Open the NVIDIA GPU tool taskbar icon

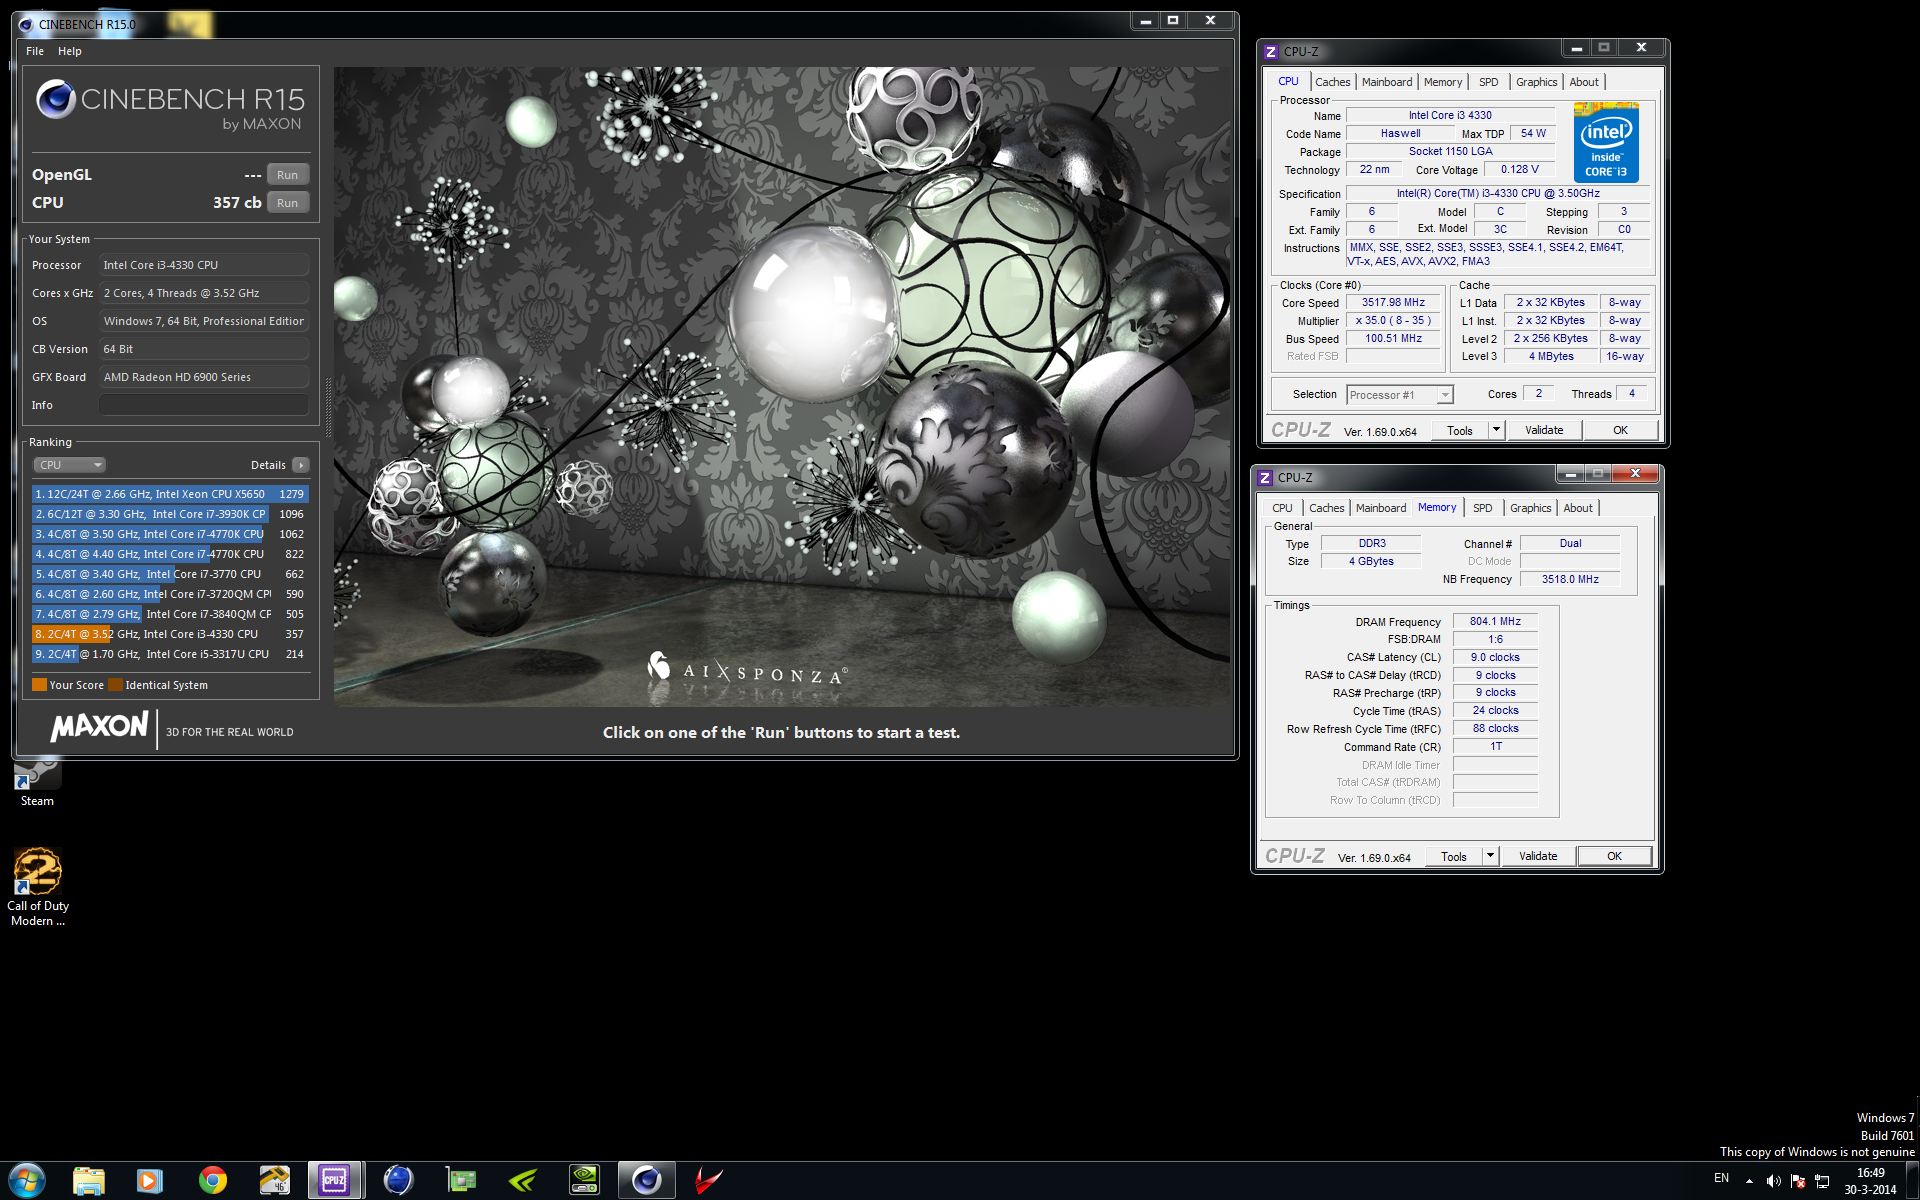(x=584, y=1181)
